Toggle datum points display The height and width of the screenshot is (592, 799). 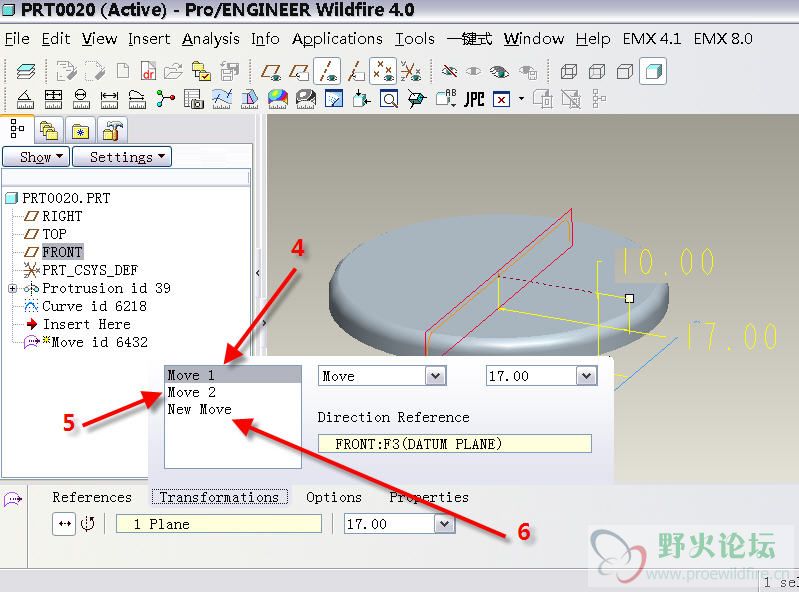pos(383,71)
